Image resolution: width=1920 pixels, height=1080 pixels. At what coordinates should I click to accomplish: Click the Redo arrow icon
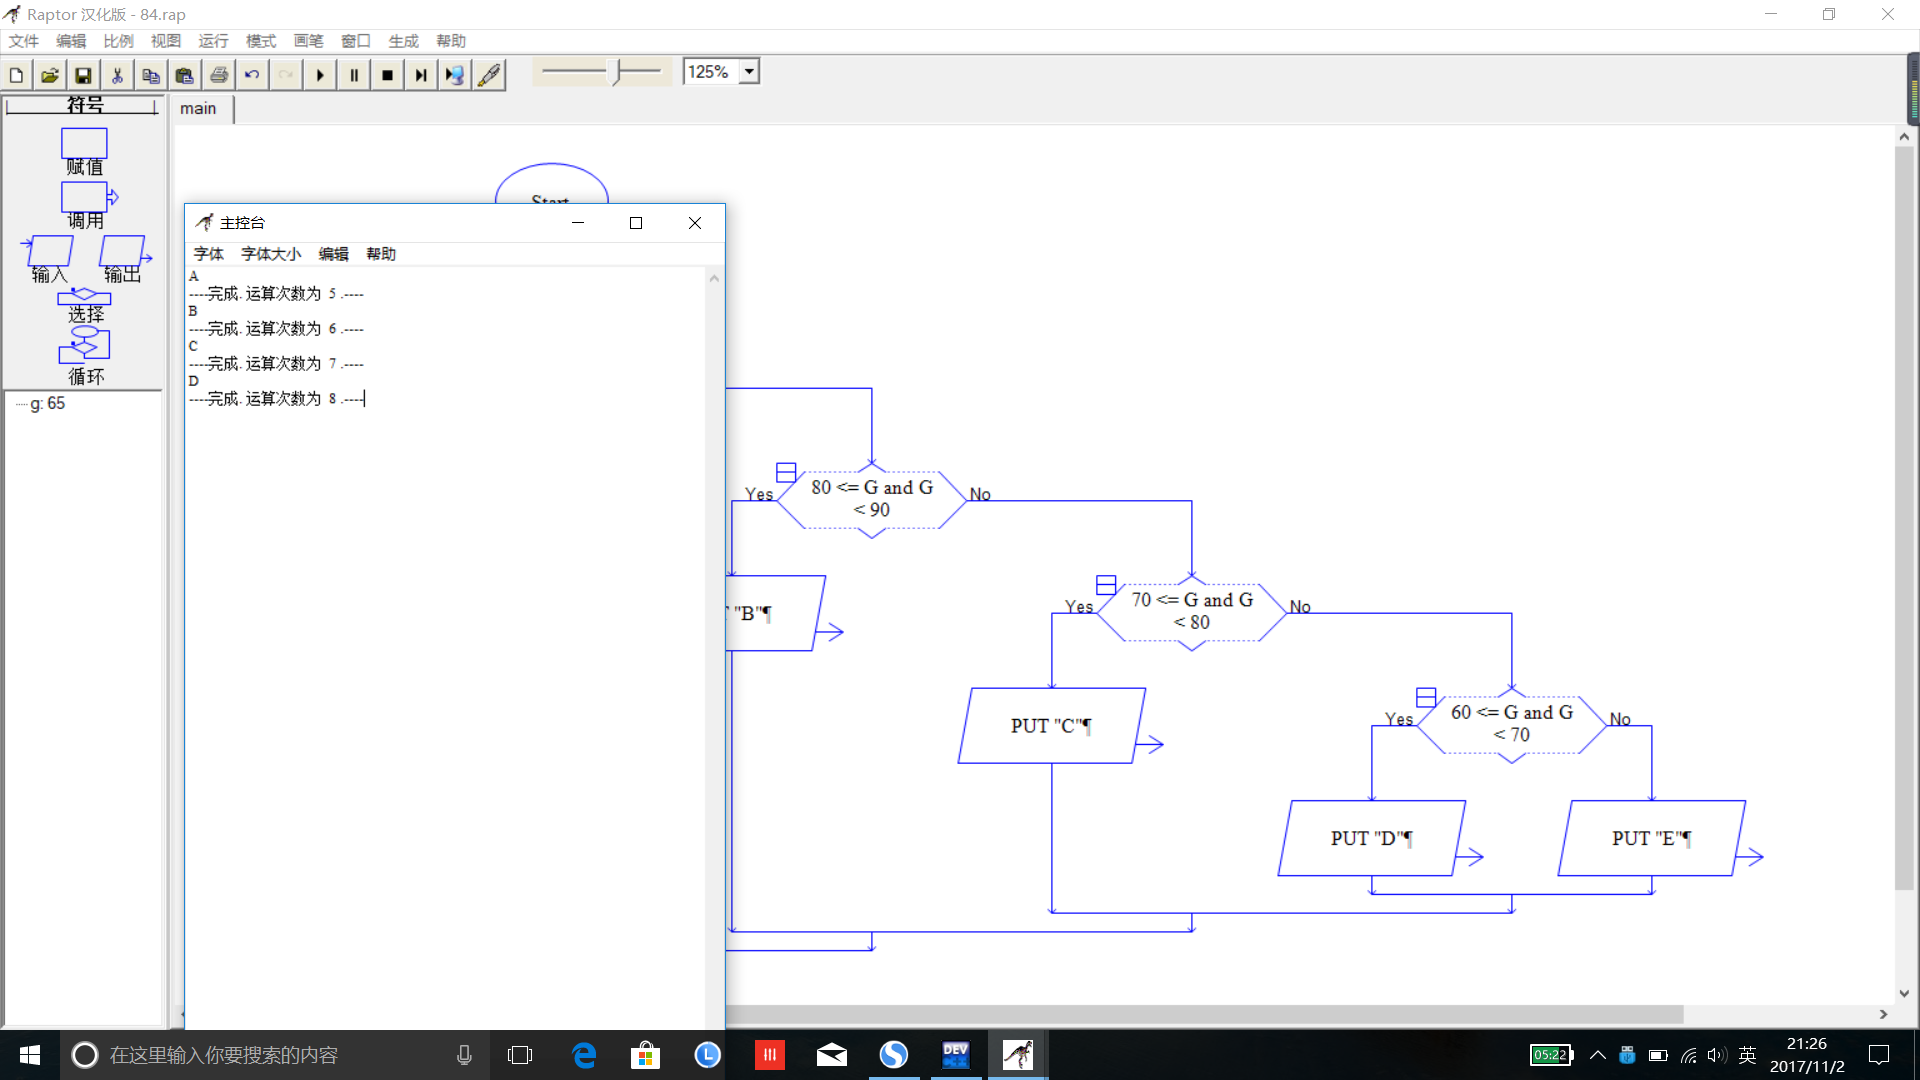[286, 75]
